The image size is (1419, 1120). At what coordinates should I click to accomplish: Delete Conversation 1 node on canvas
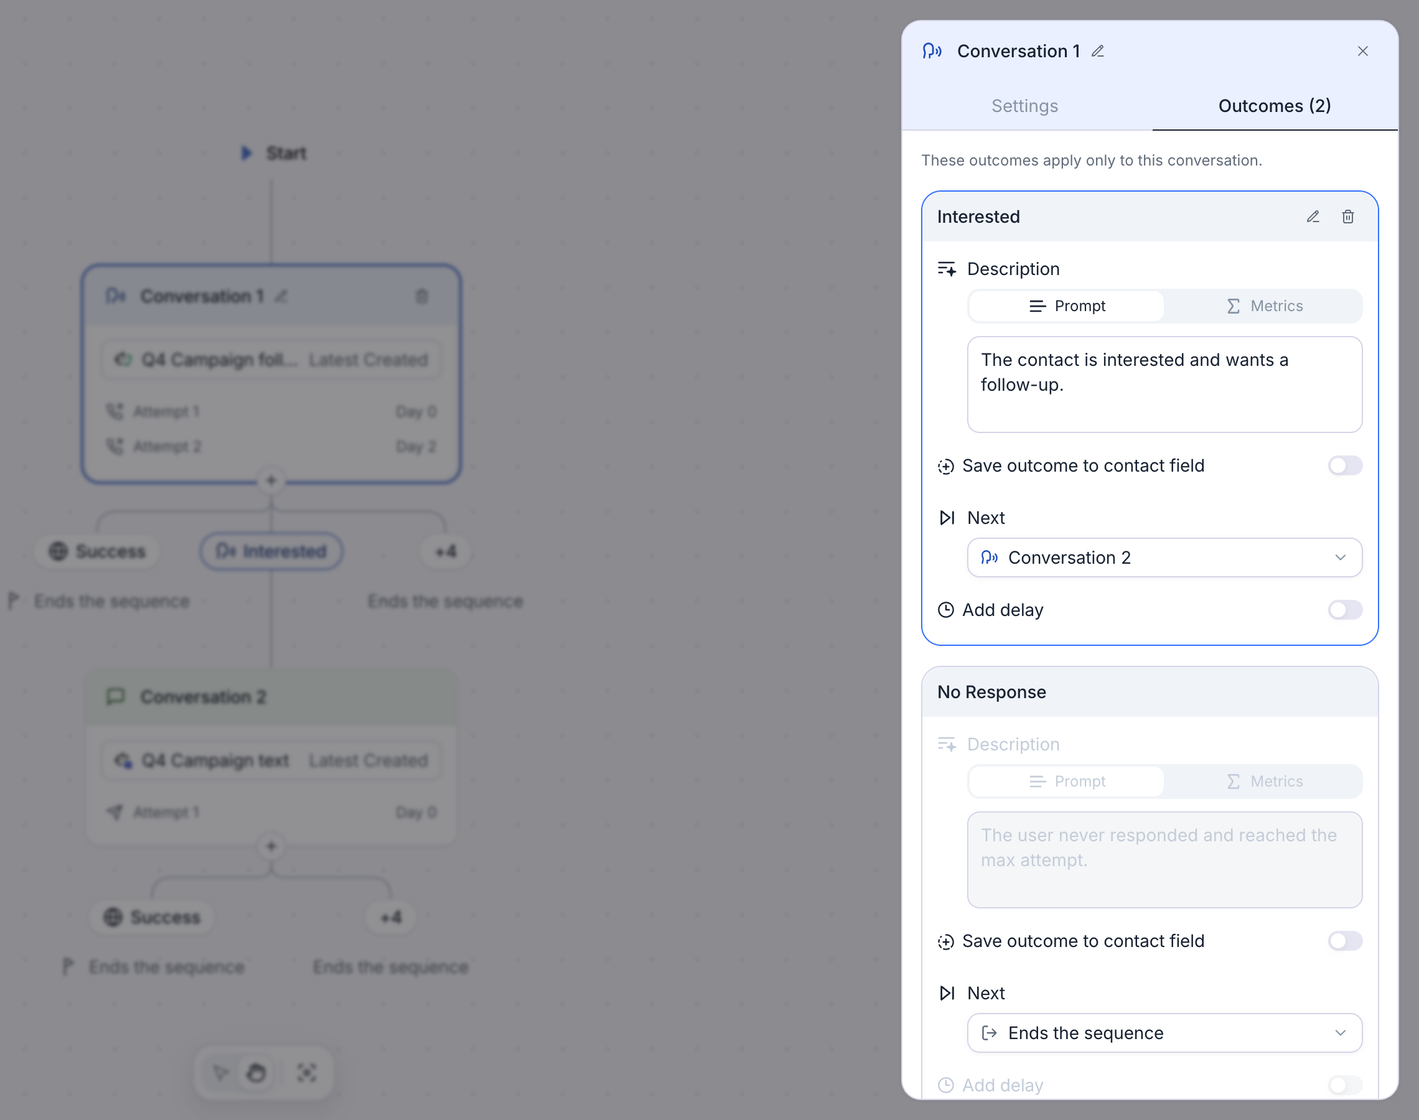click(x=422, y=296)
